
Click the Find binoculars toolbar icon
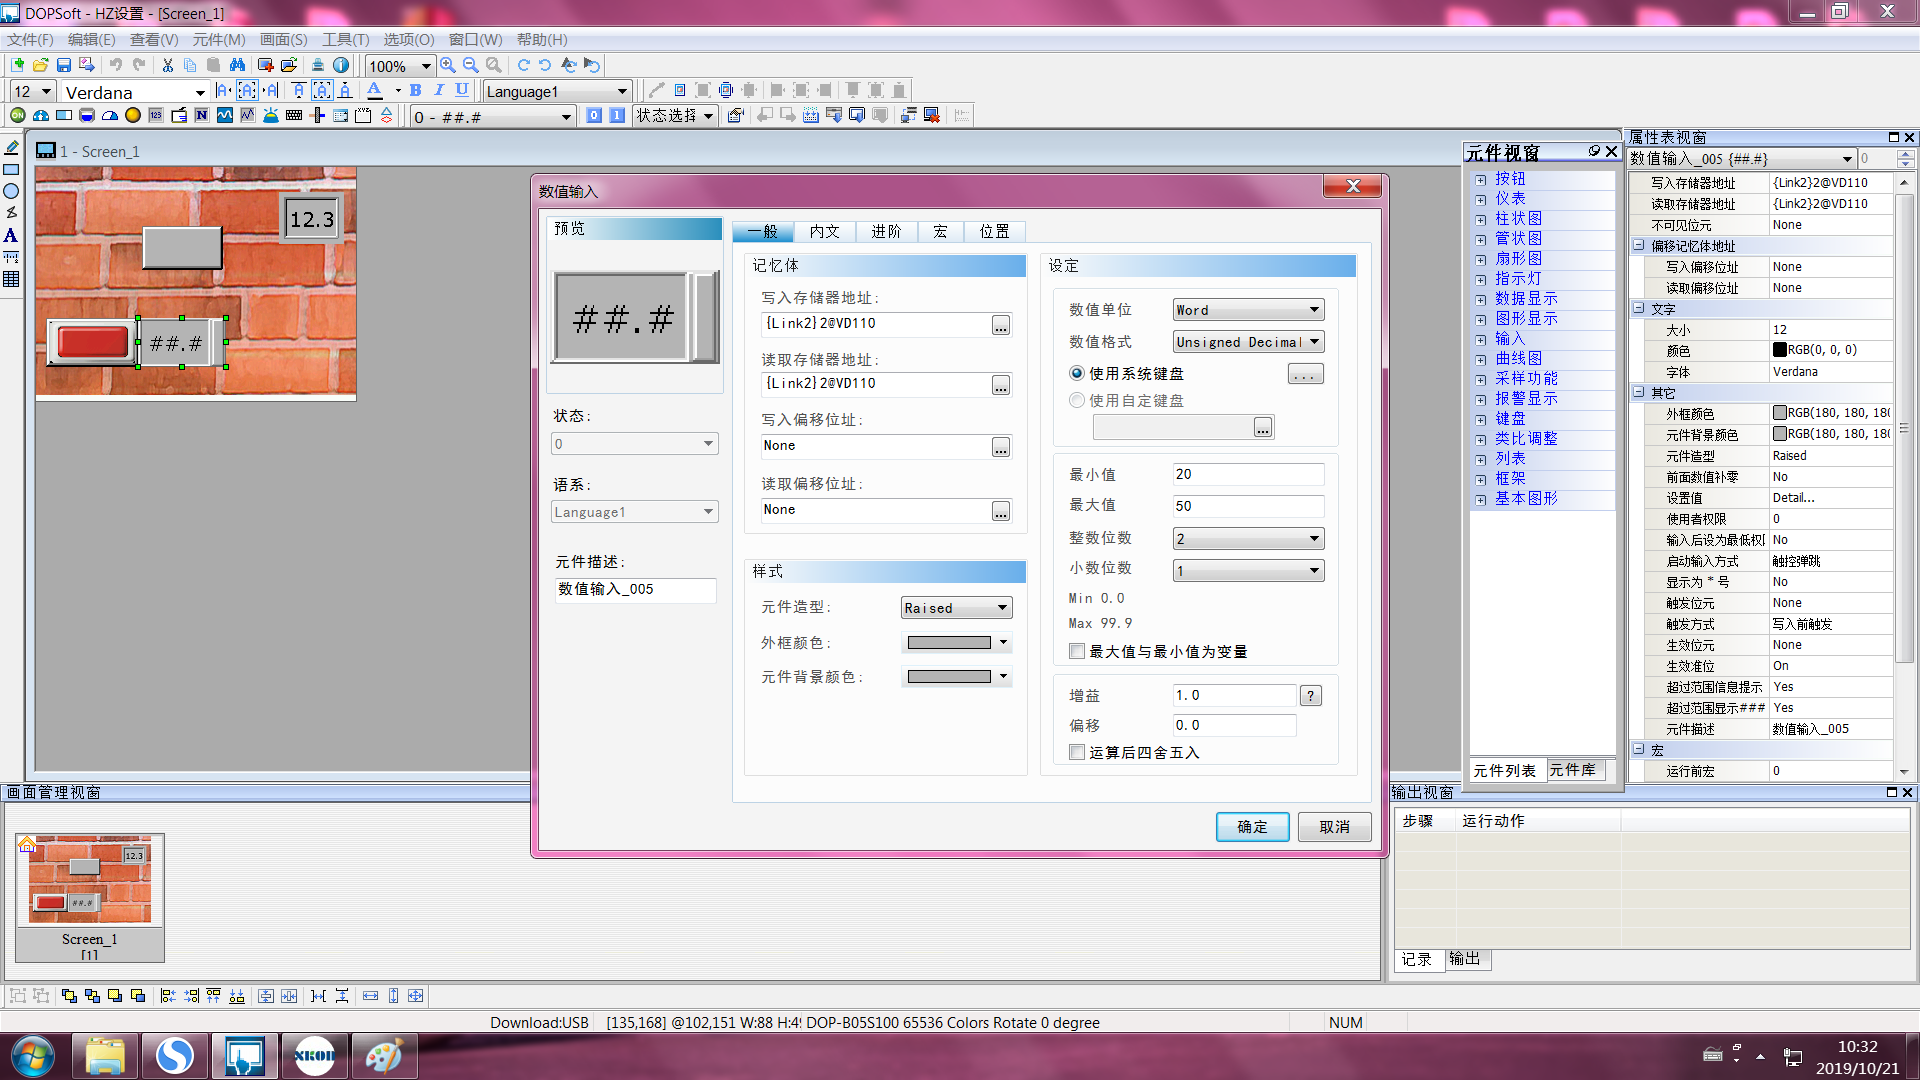[237, 65]
